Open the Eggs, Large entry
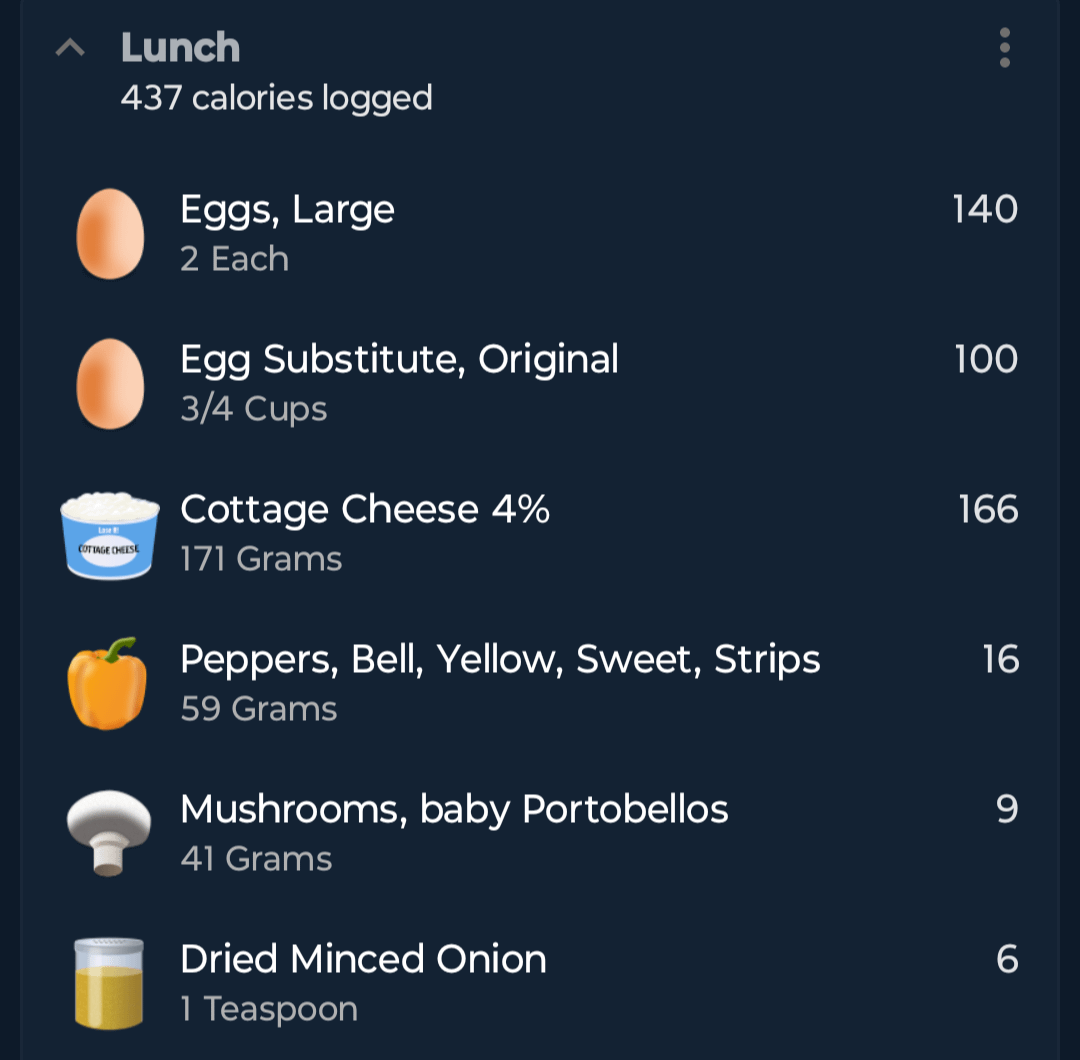Image resolution: width=1080 pixels, height=1060 pixels. [540, 233]
